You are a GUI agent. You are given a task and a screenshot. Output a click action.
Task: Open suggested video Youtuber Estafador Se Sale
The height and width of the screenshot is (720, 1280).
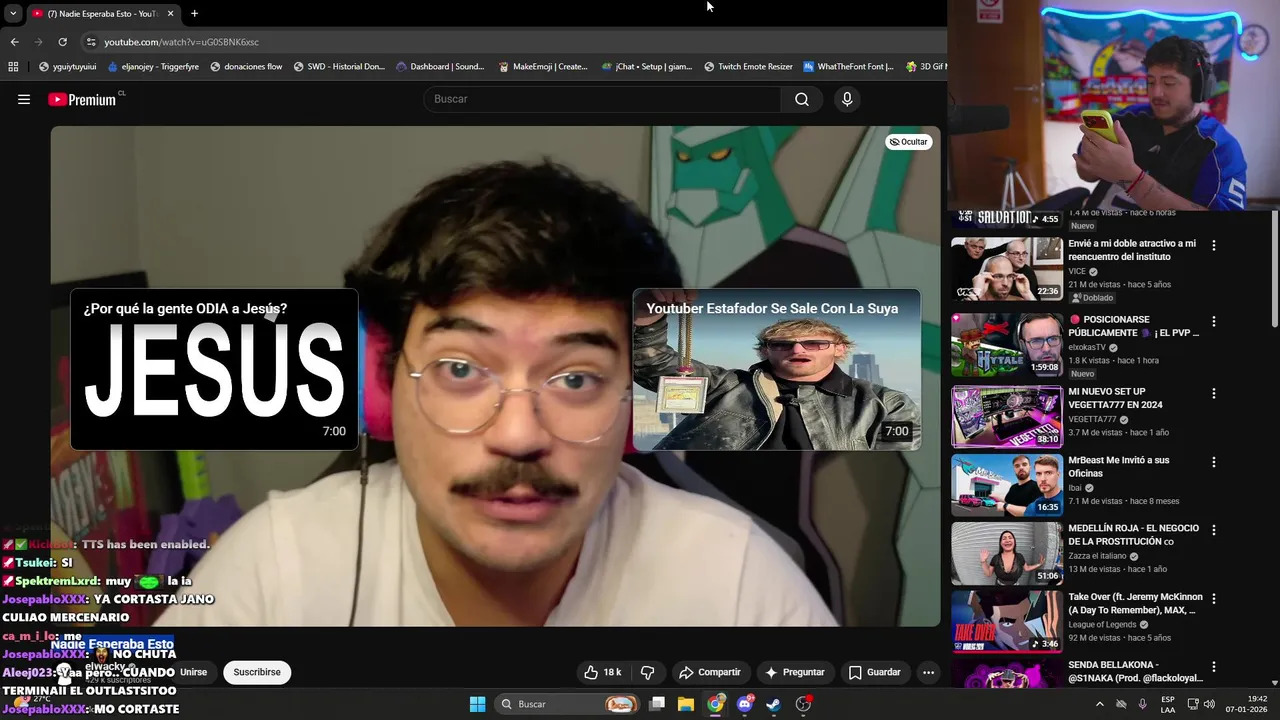click(777, 369)
